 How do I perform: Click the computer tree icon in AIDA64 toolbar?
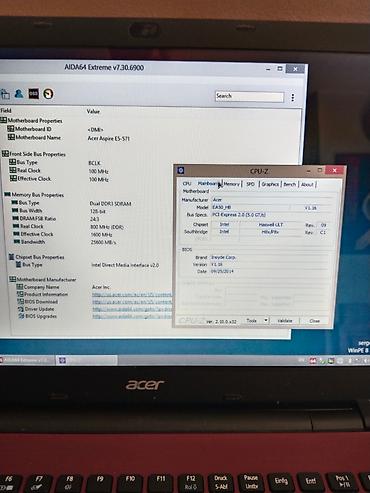click(x=5, y=94)
